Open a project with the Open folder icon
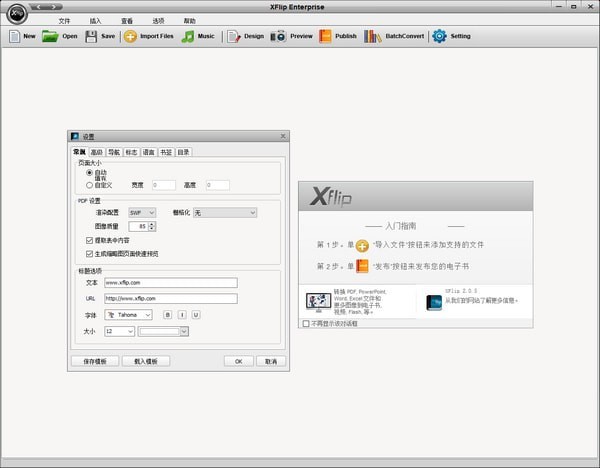 point(50,36)
